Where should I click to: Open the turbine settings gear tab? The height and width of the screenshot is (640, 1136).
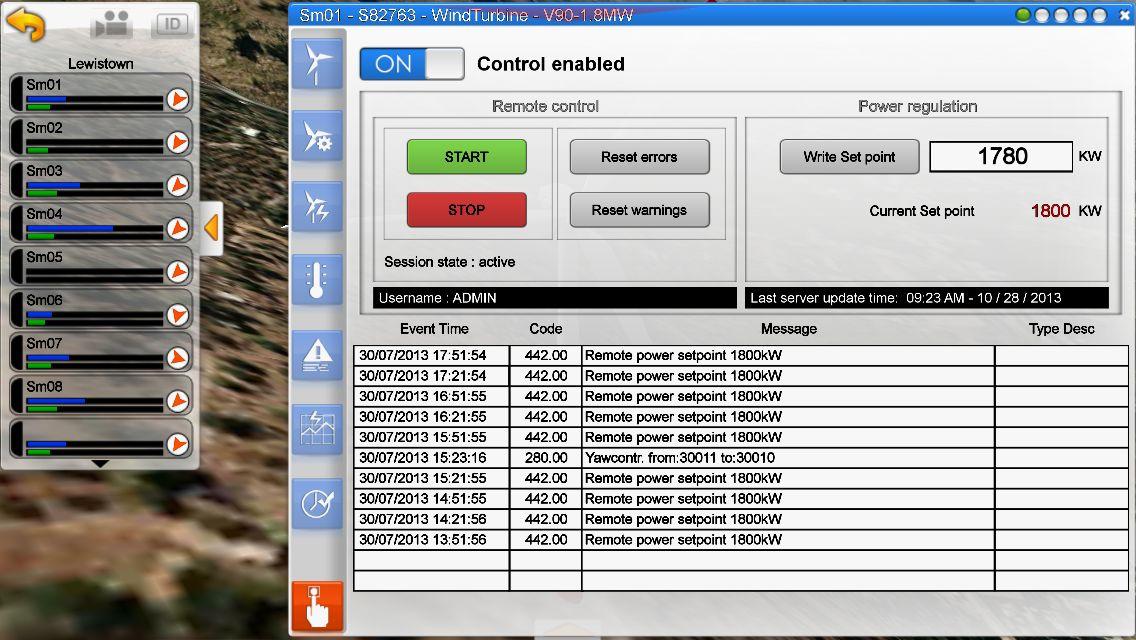coord(317,136)
